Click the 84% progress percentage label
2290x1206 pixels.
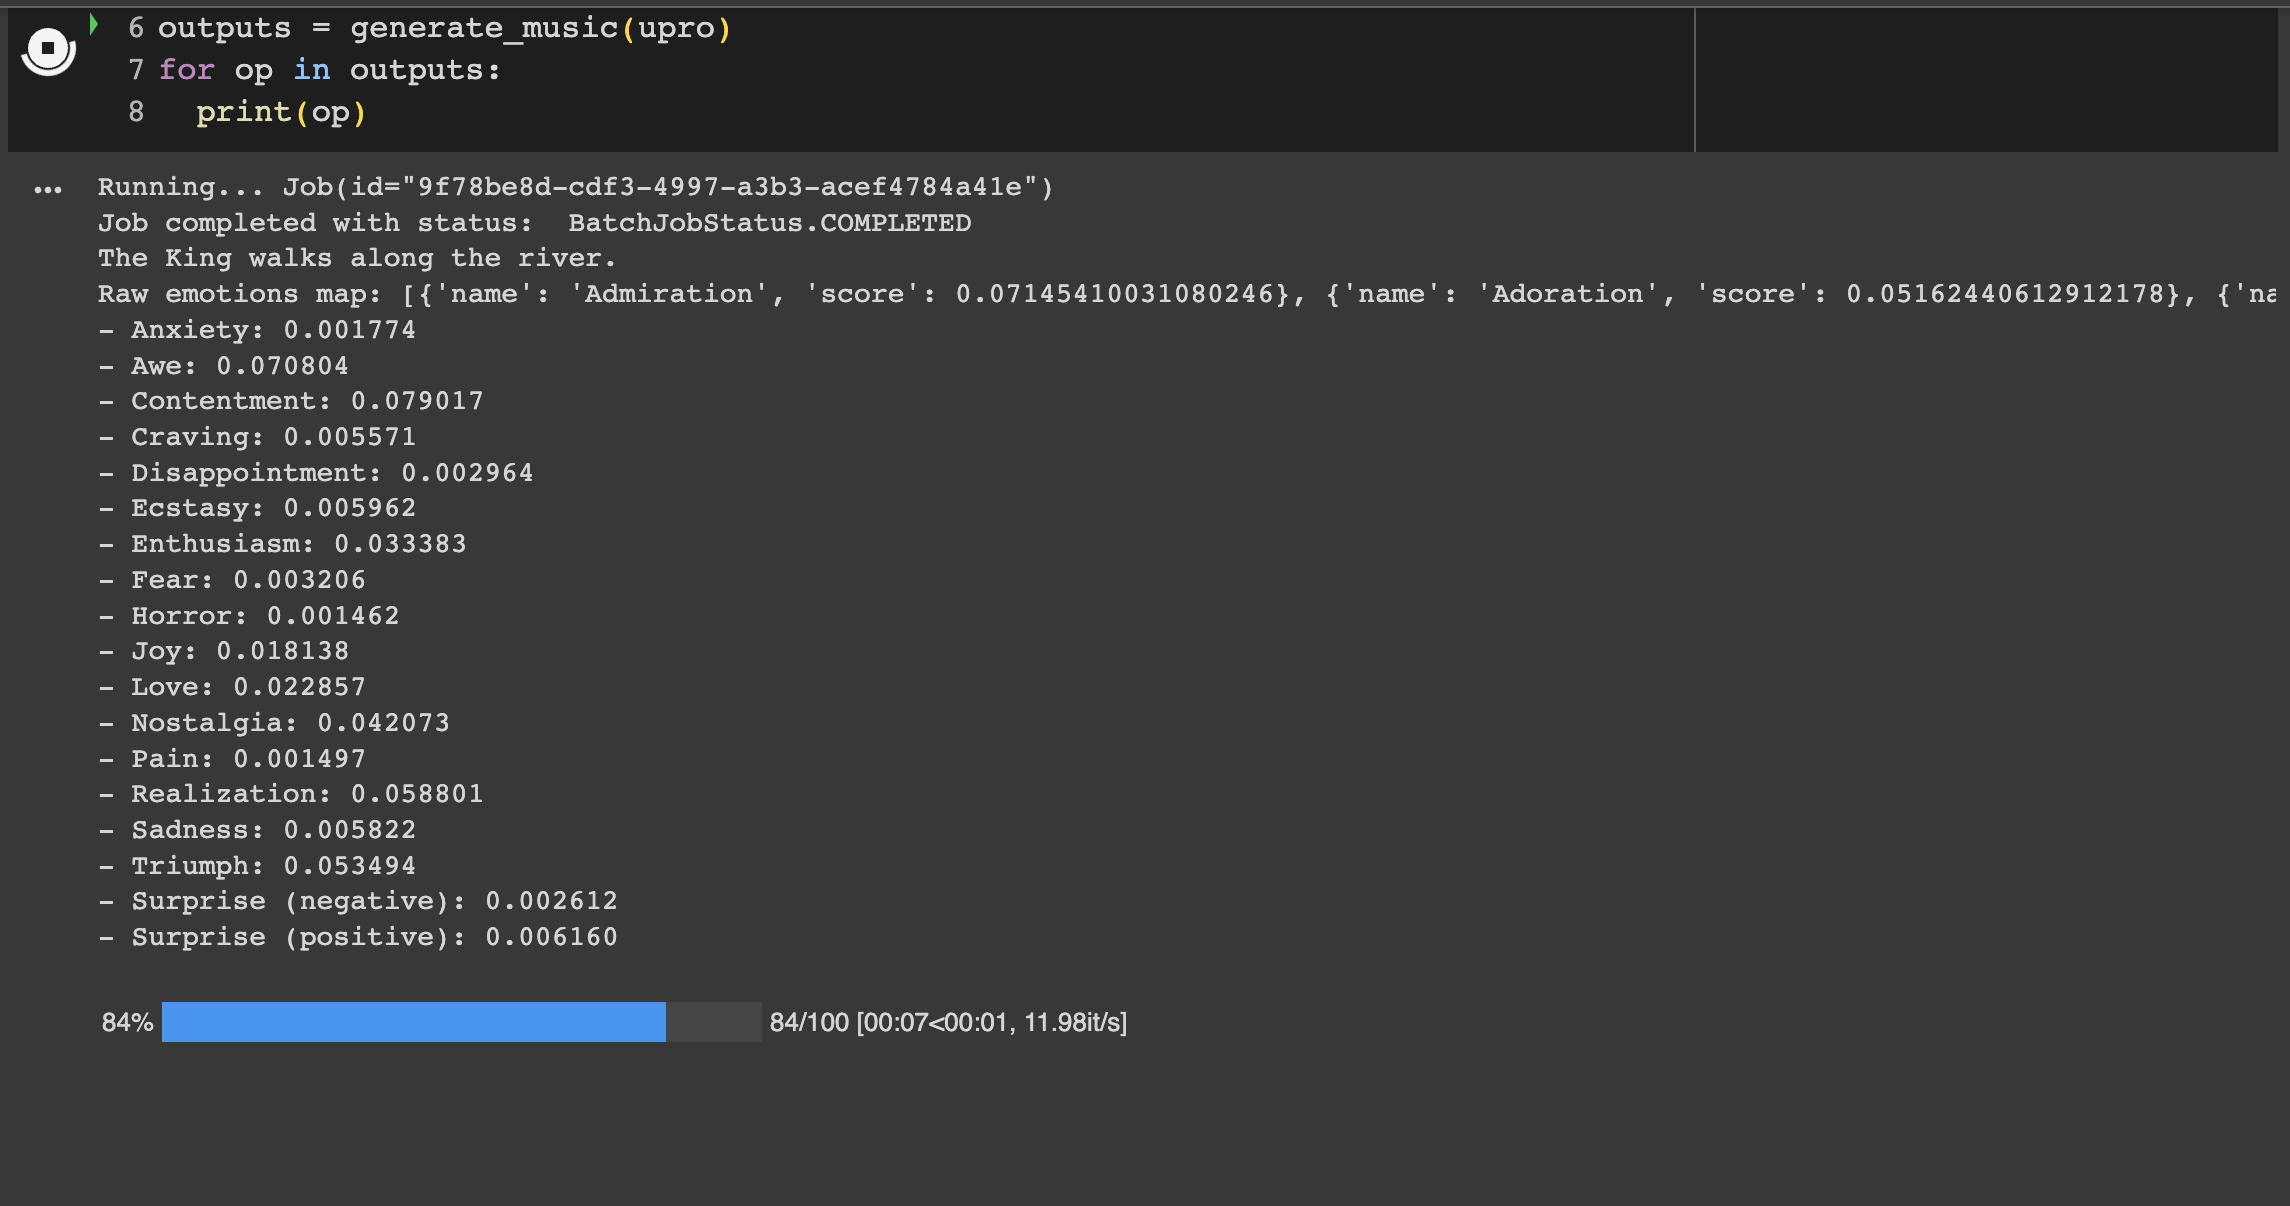coord(127,1022)
